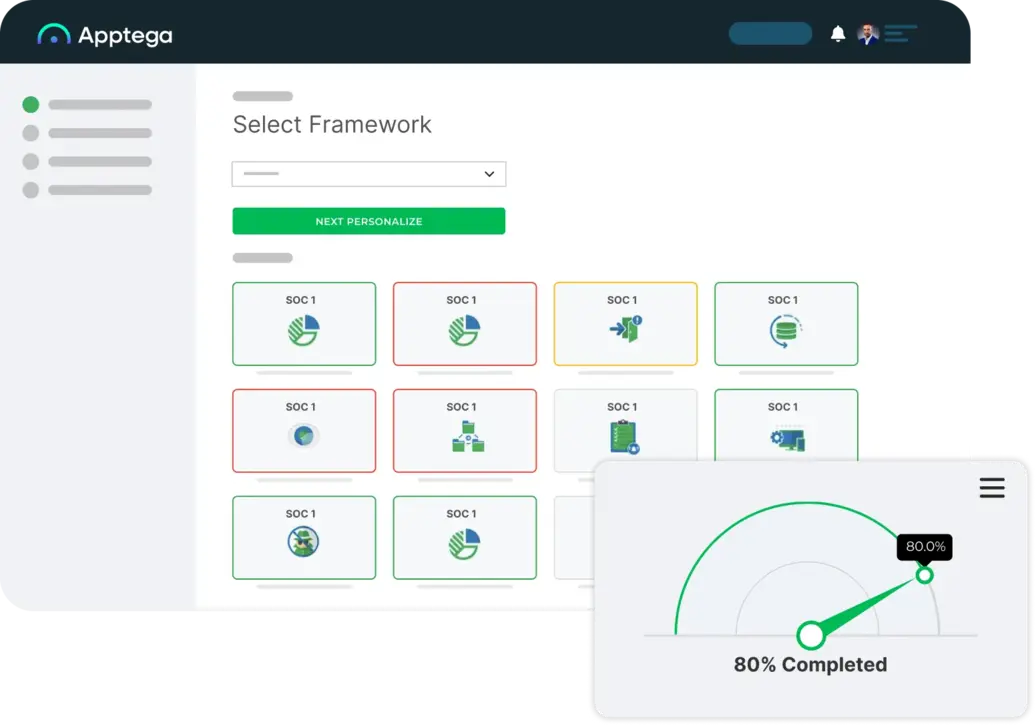Click the pie chart icon in the first green card
The image size is (1036, 726).
[304, 330]
